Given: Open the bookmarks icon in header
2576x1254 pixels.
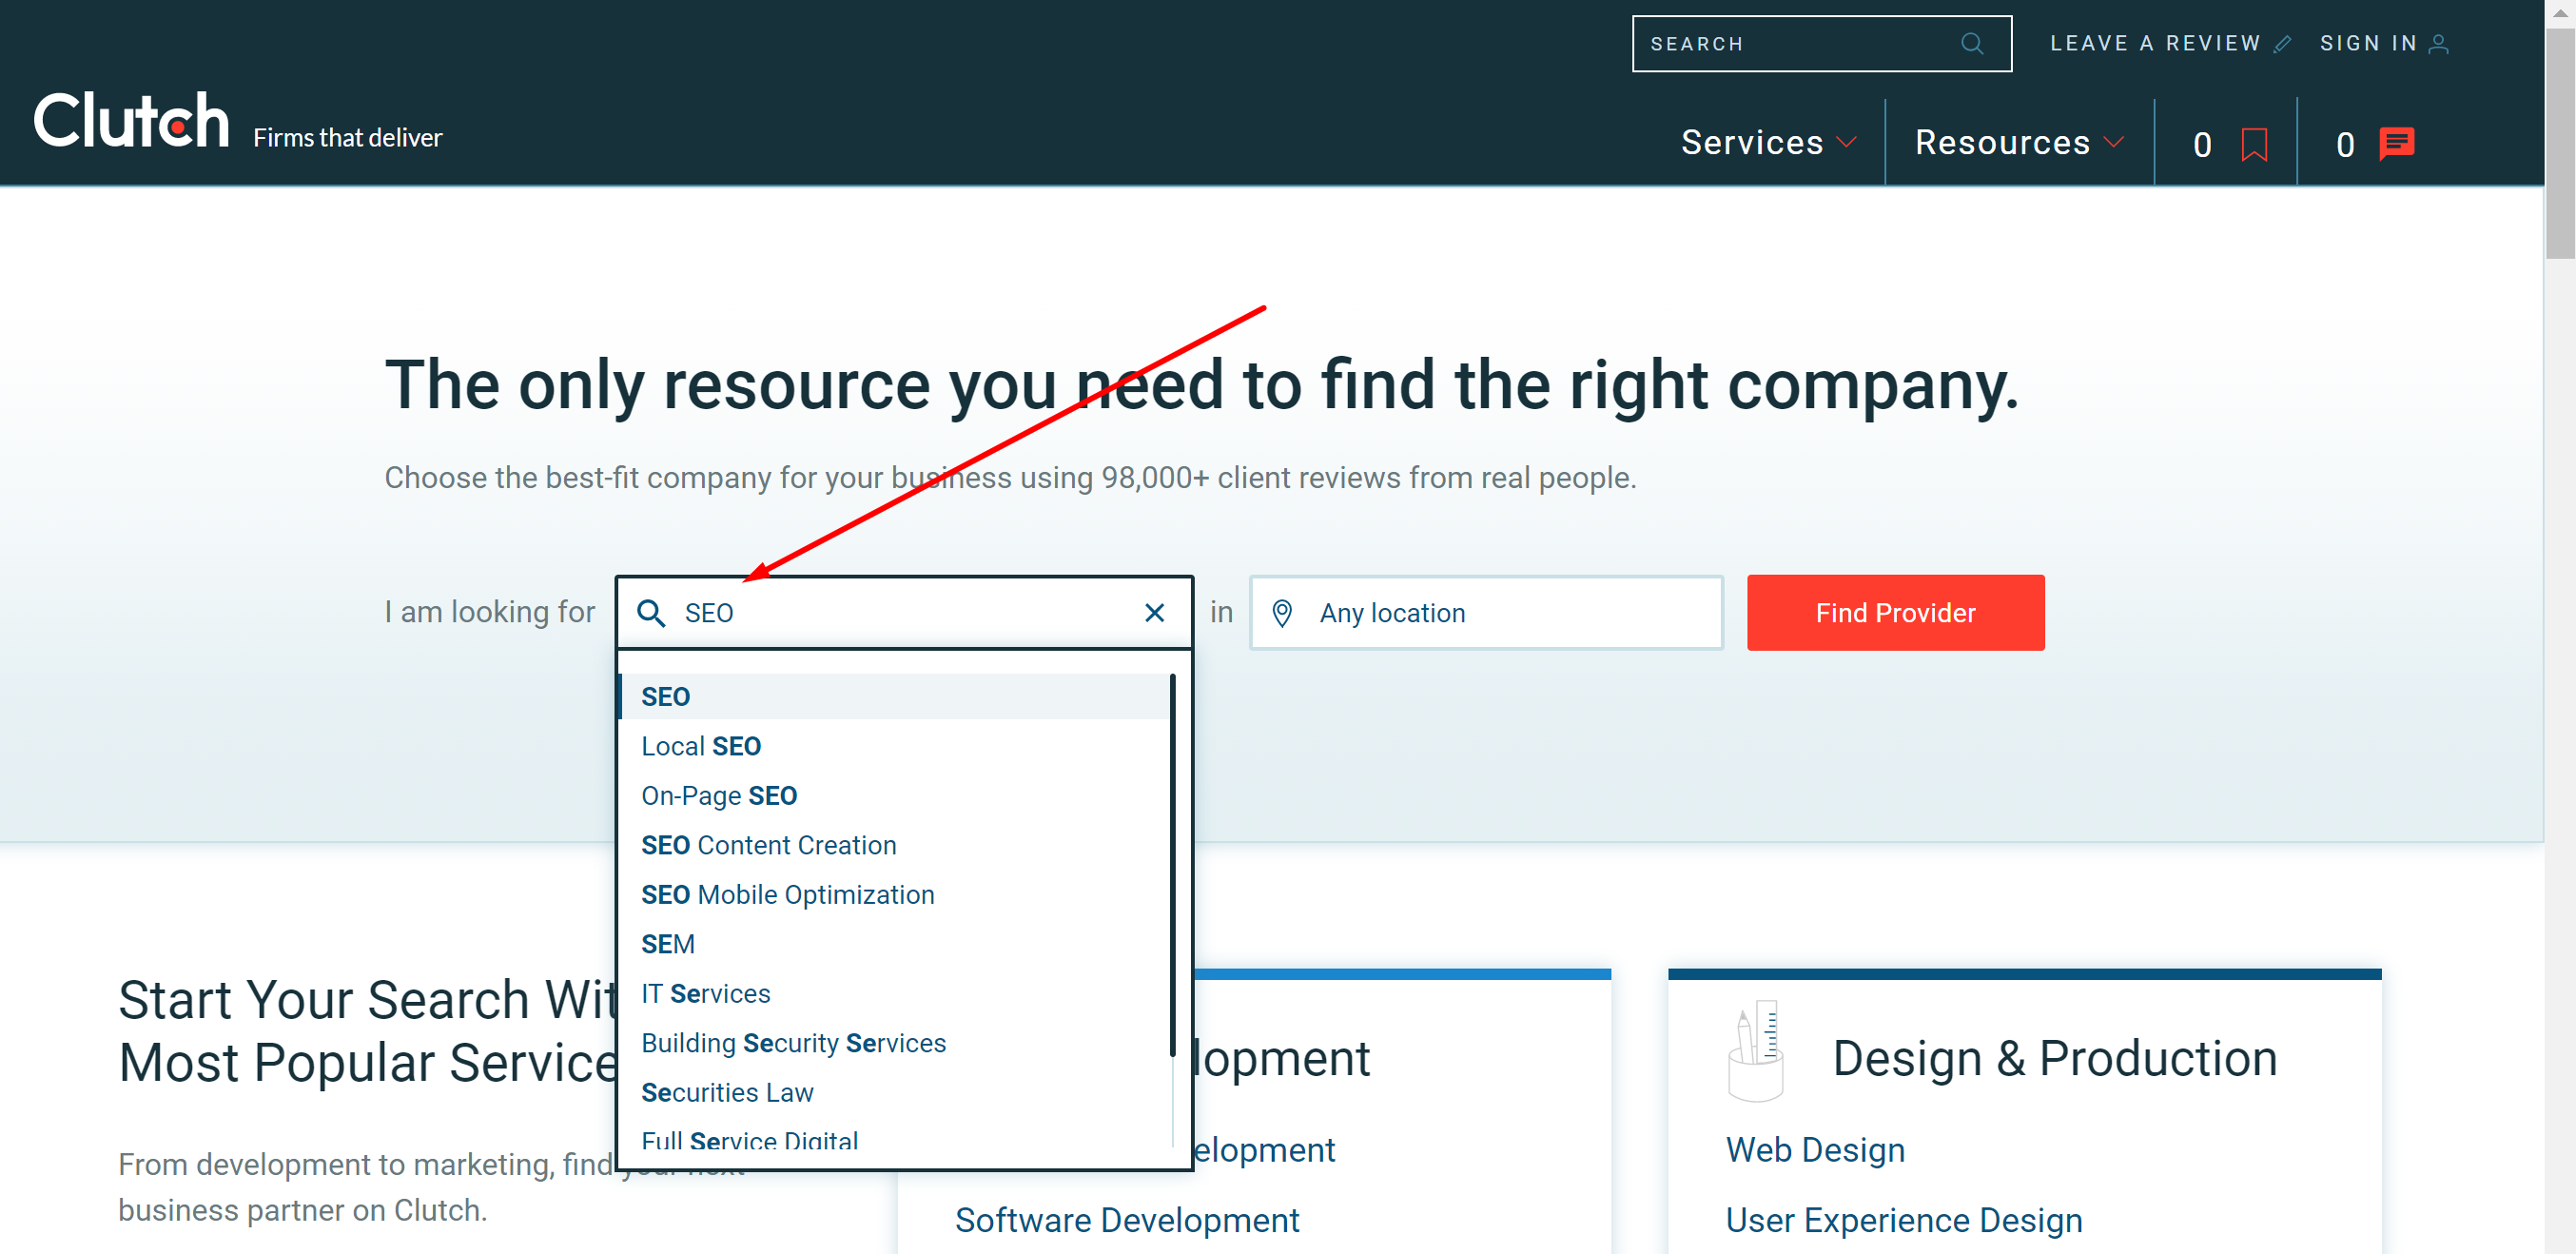Looking at the screenshot, I should point(2254,144).
